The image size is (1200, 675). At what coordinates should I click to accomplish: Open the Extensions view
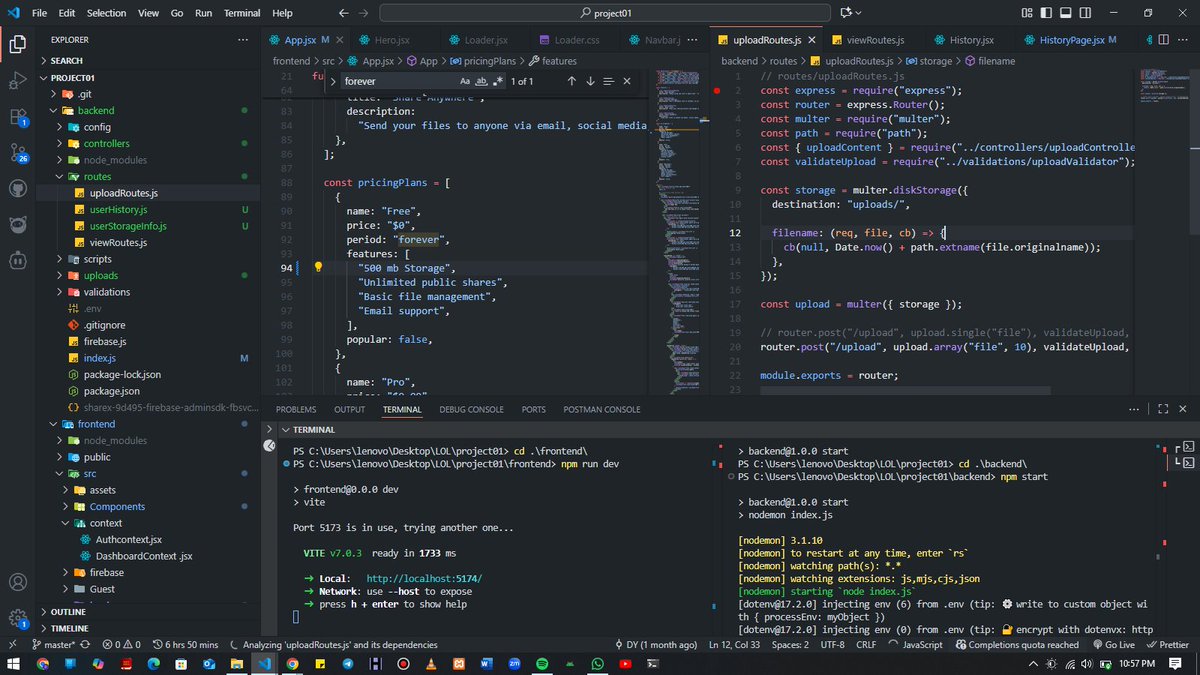[17, 118]
